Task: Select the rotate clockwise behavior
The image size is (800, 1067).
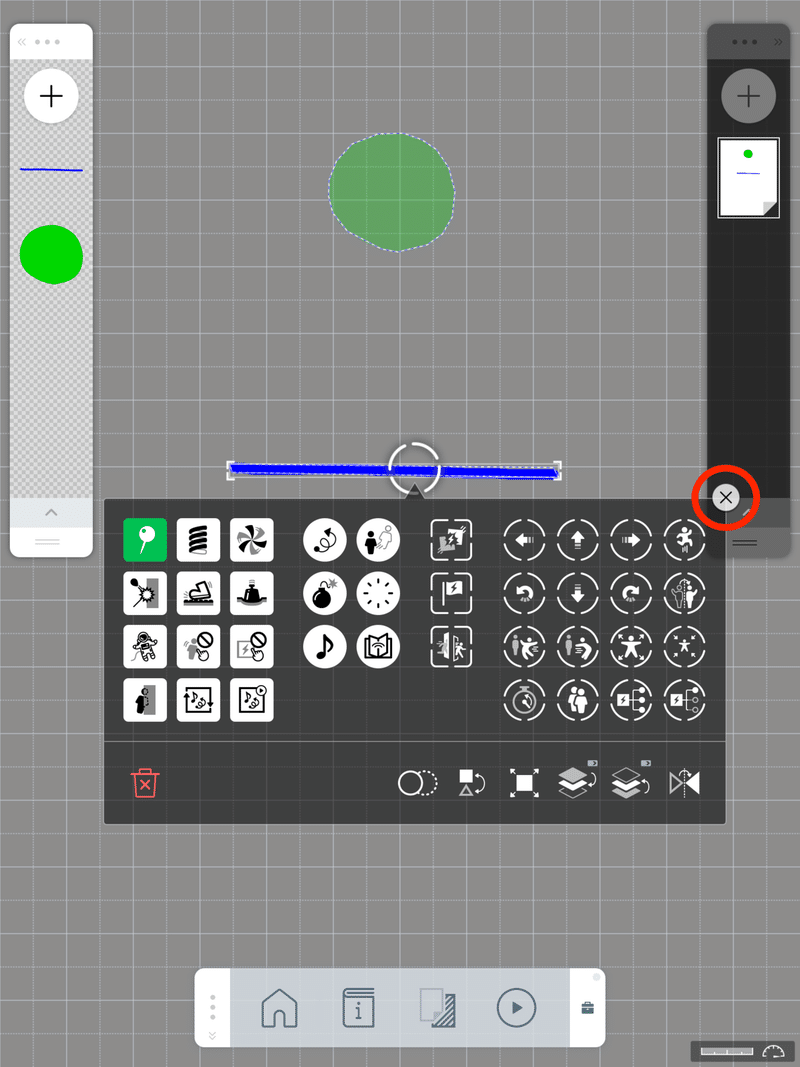Action: click(x=631, y=593)
